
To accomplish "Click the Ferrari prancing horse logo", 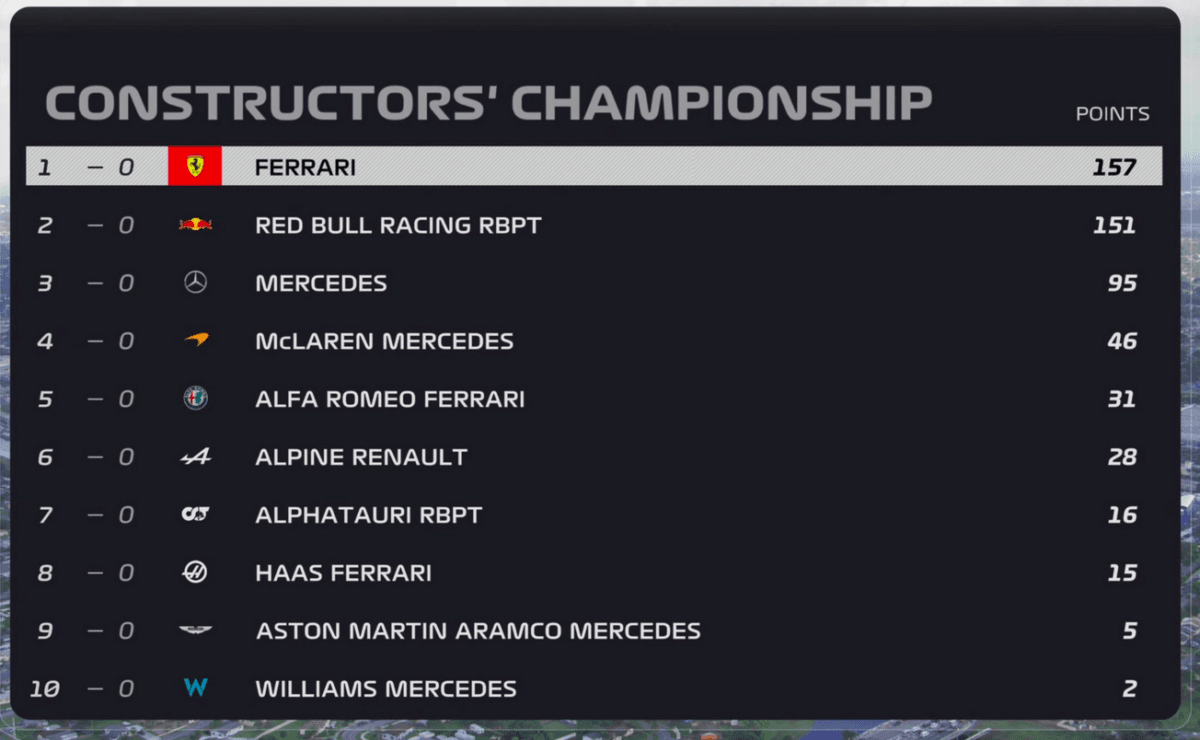I will [x=195, y=166].
